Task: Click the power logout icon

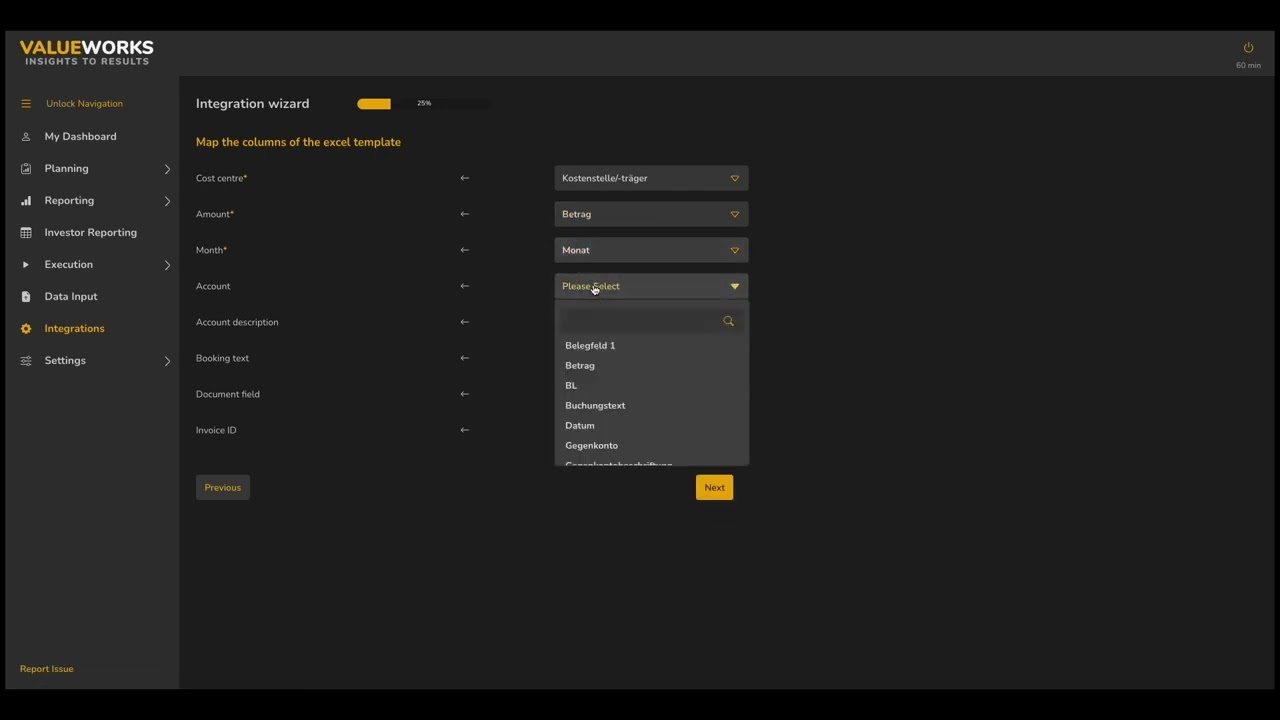Action: coord(1248,48)
